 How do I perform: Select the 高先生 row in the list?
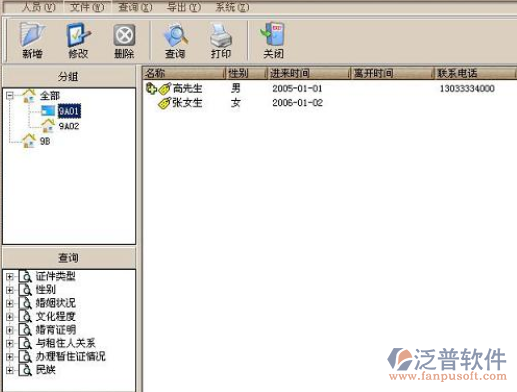coord(330,88)
